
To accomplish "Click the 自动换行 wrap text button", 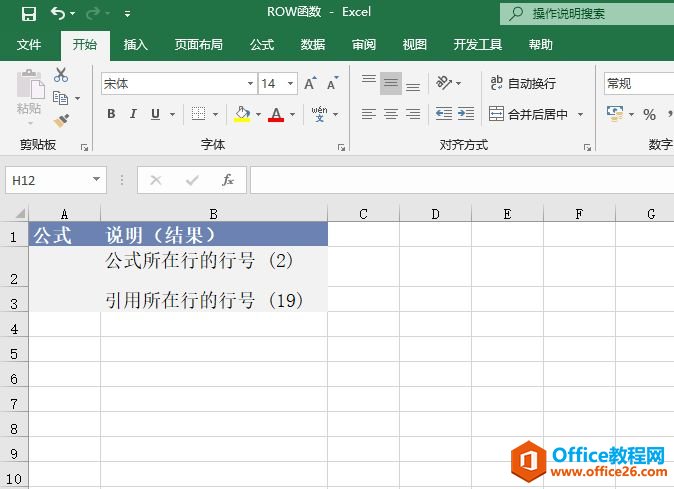I will 523,83.
